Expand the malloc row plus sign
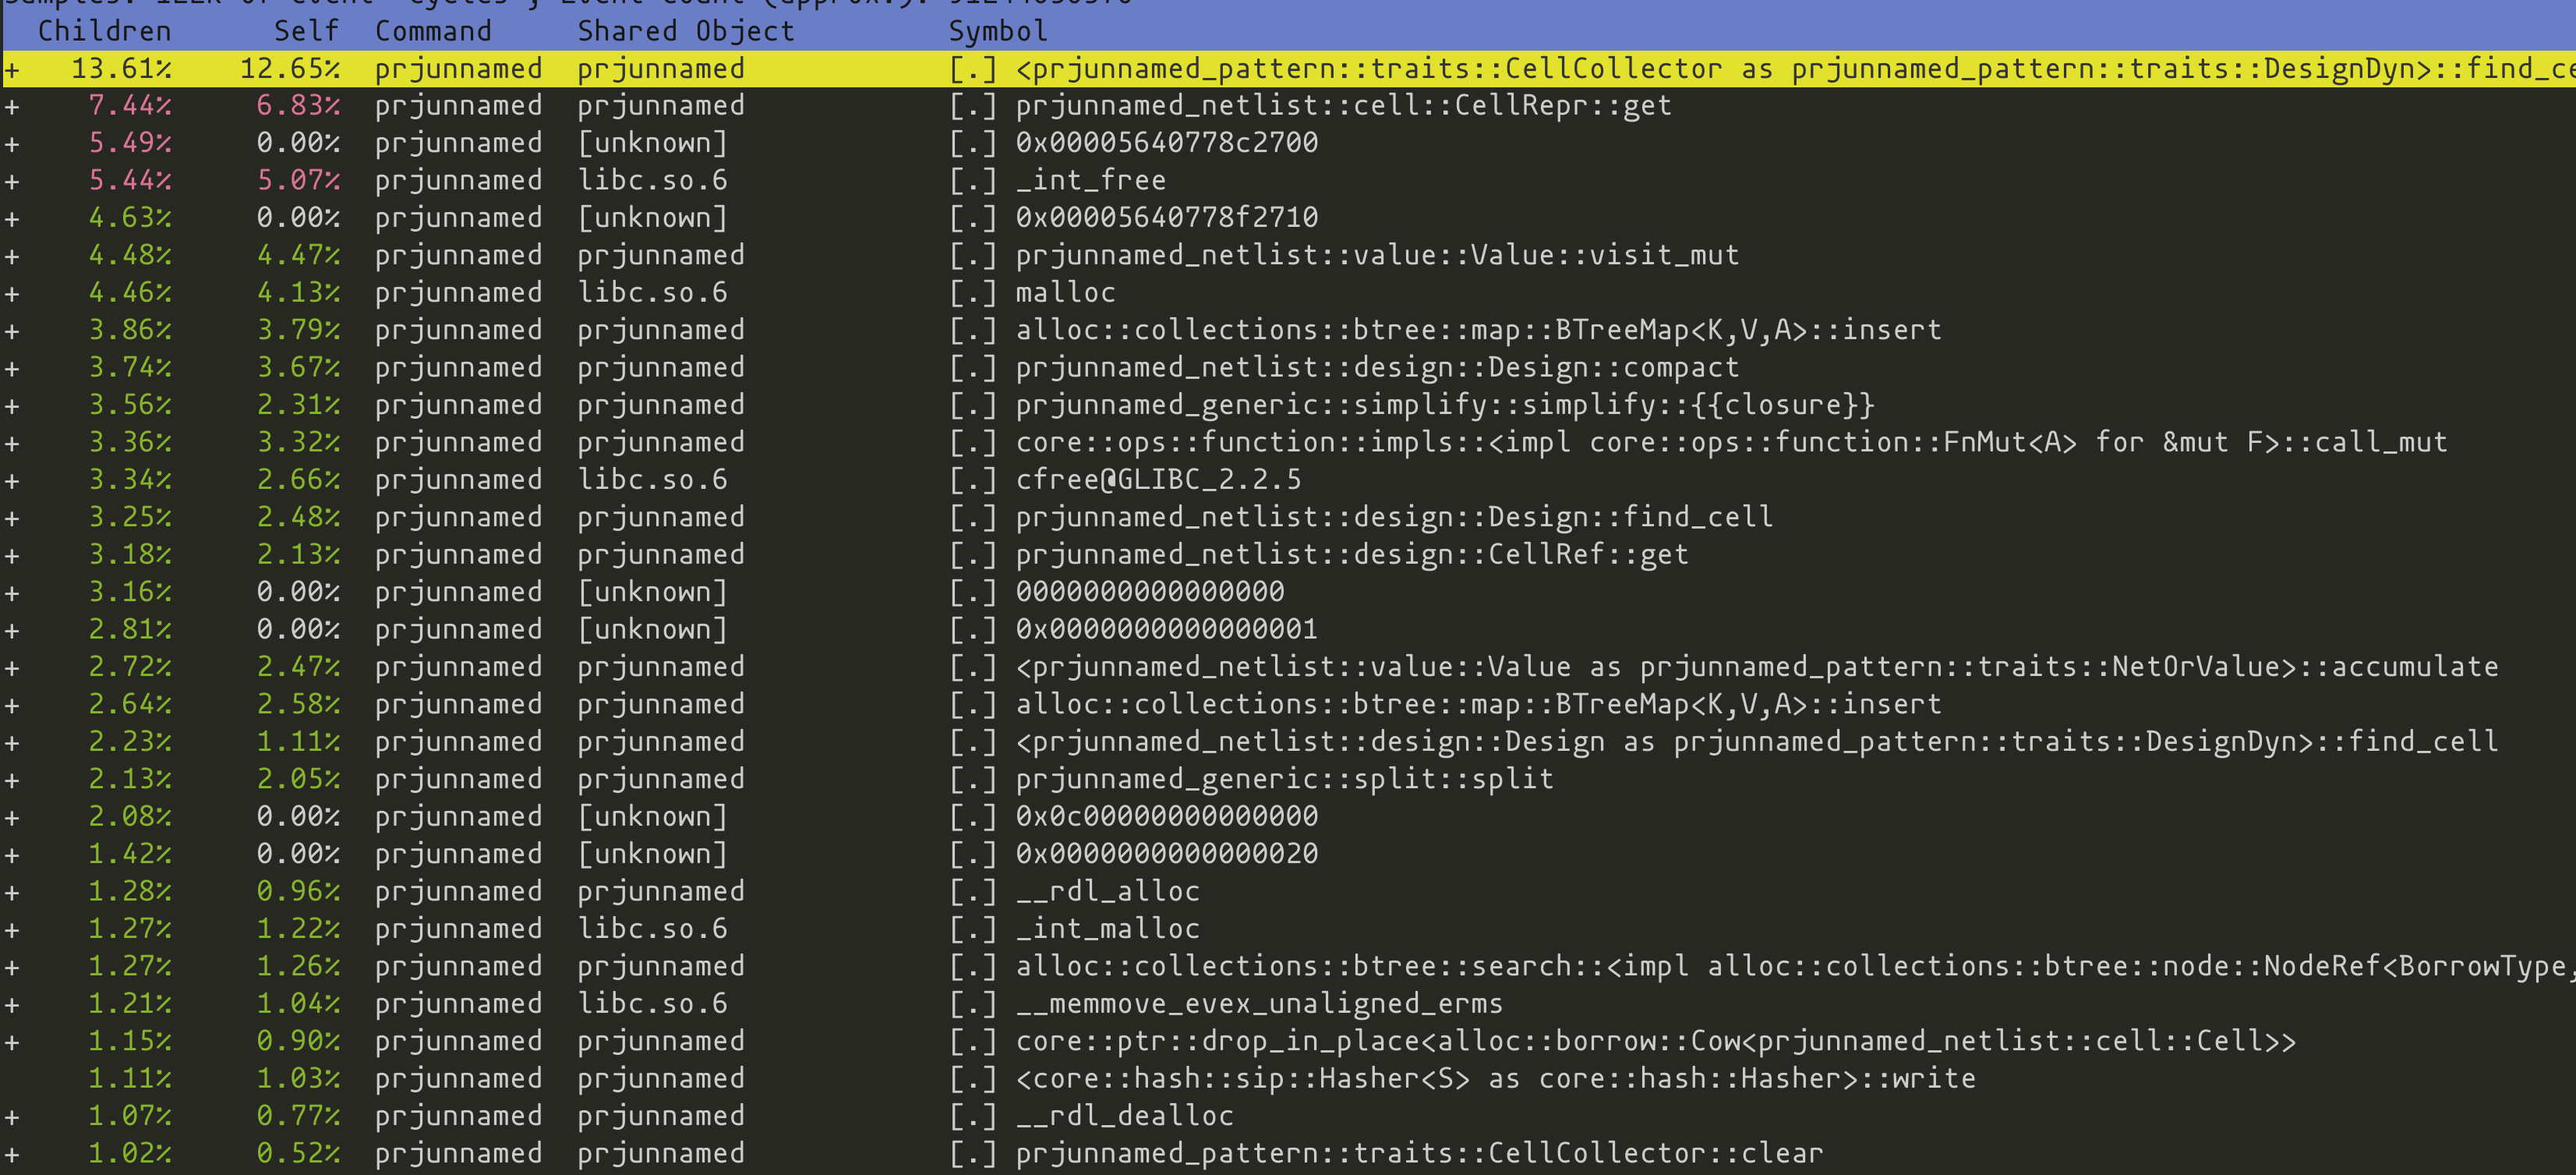Viewport: 2576px width, 1175px height. (12, 294)
